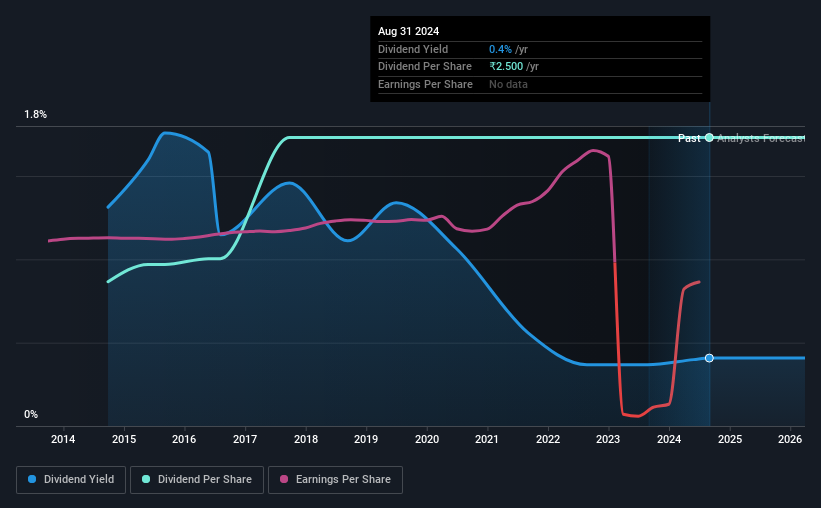This screenshot has height=508, width=821.
Task: Click the 2017 x-axis label
Action: 245,439
